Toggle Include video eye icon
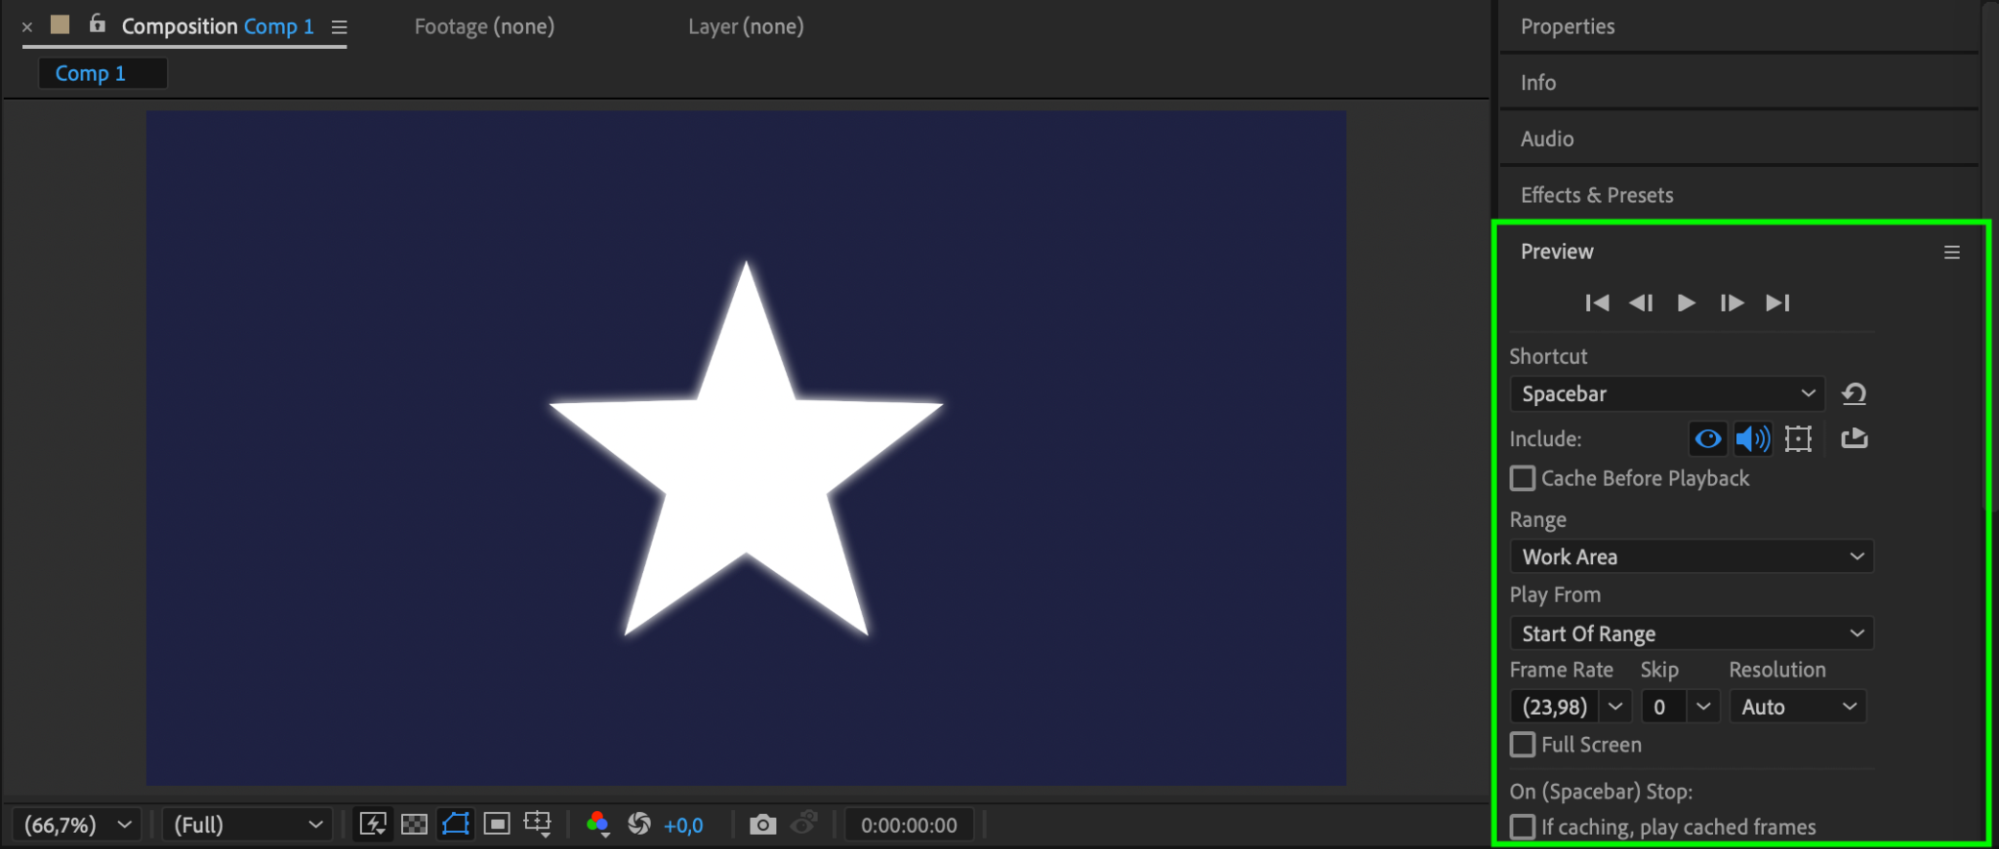 [1708, 438]
